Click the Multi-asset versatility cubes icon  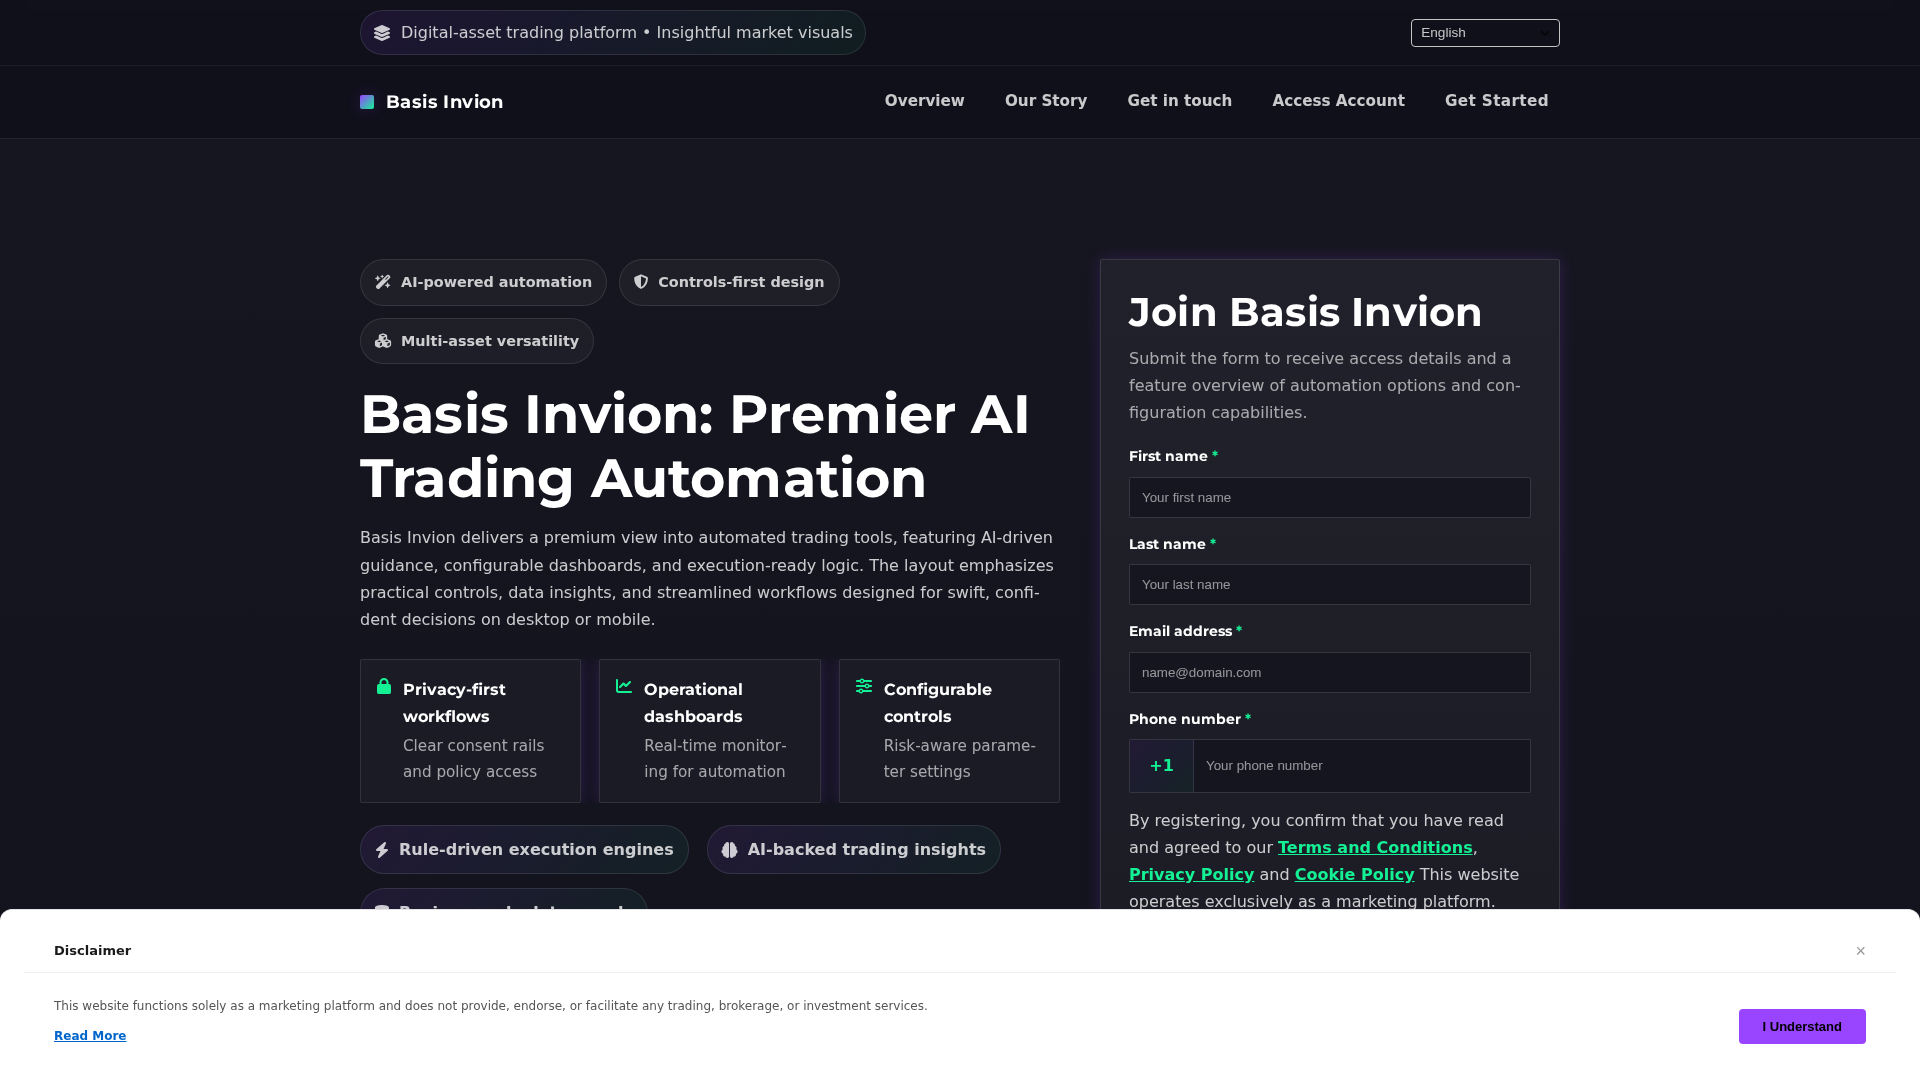[383, 341]
